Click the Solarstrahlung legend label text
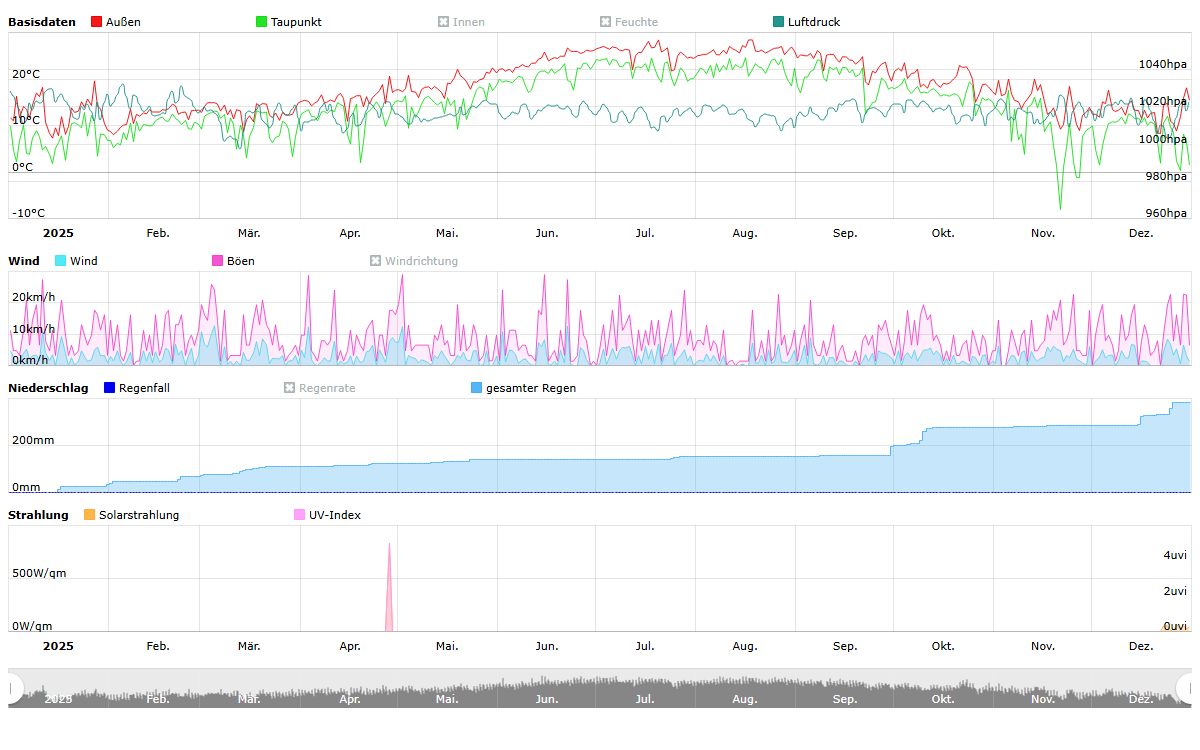1200x750 pixels. point(139,515)
